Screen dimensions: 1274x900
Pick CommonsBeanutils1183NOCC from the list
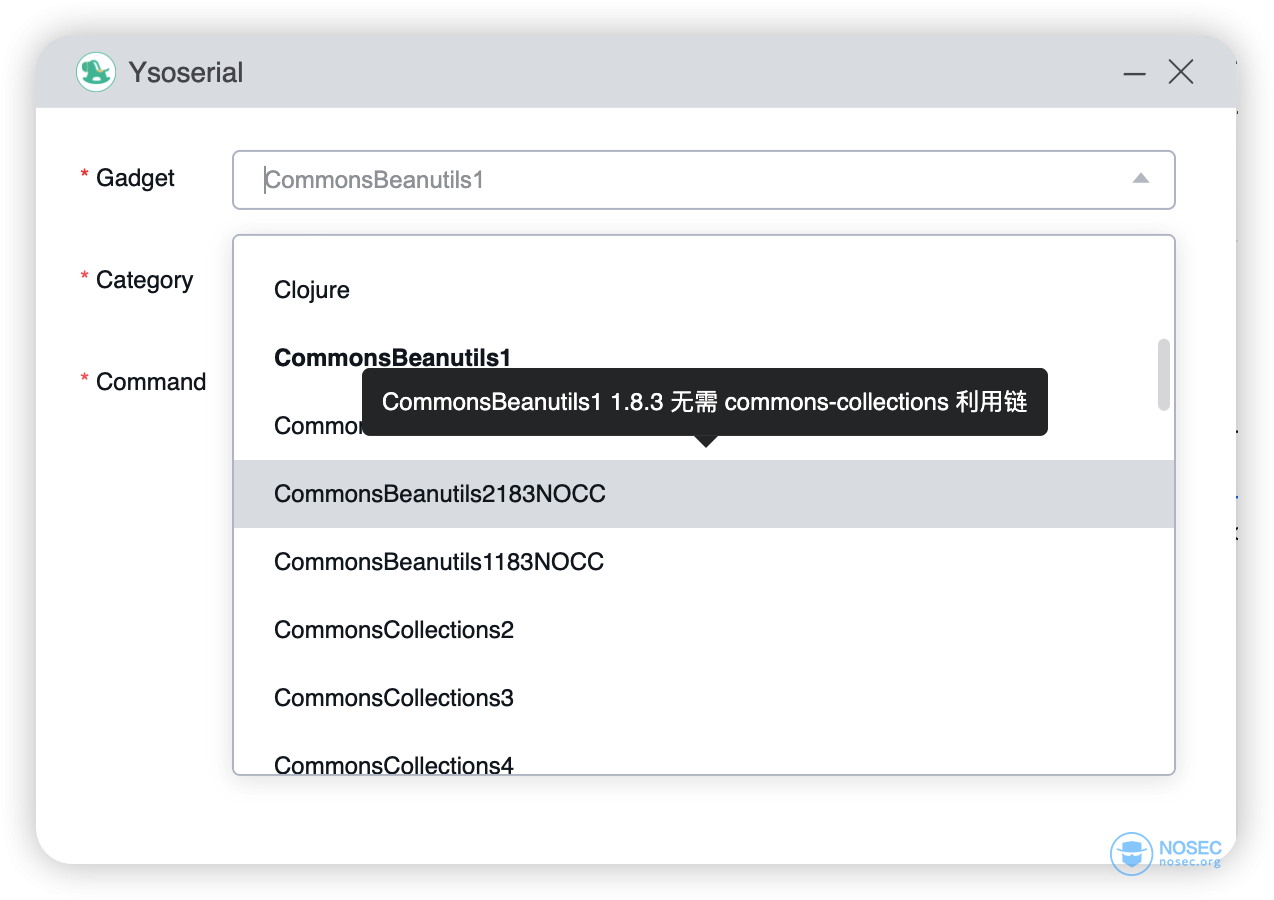pyautogui.click(x=439, y=562)
